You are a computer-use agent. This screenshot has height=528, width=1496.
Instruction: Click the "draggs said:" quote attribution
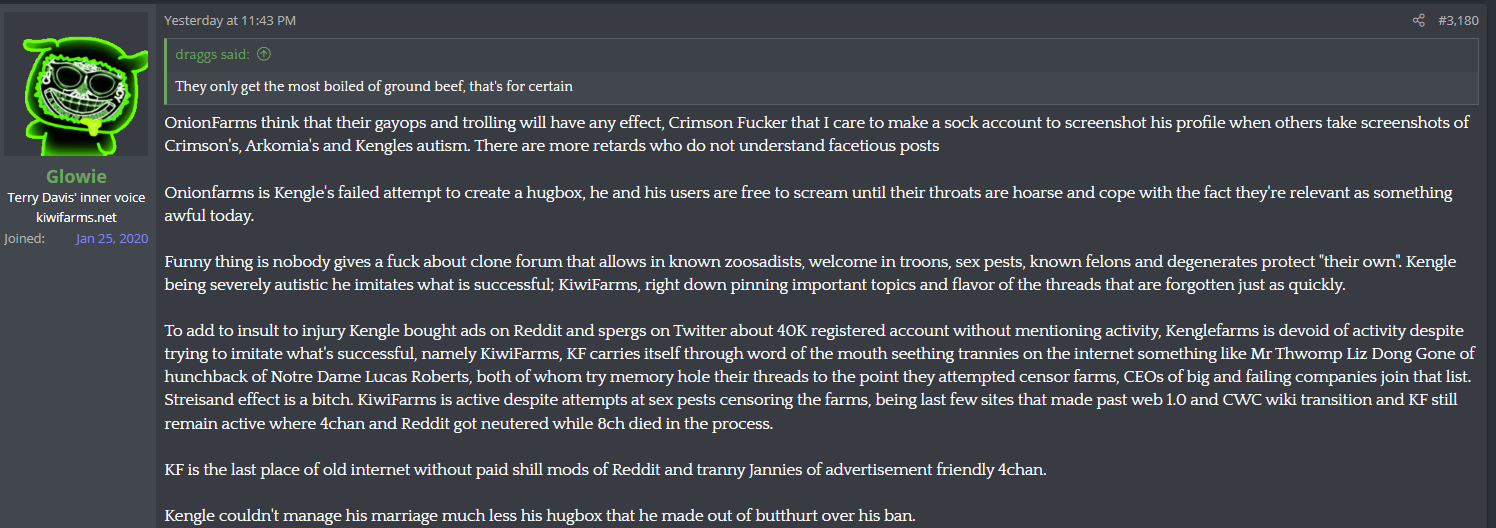(x=212, y=55)
